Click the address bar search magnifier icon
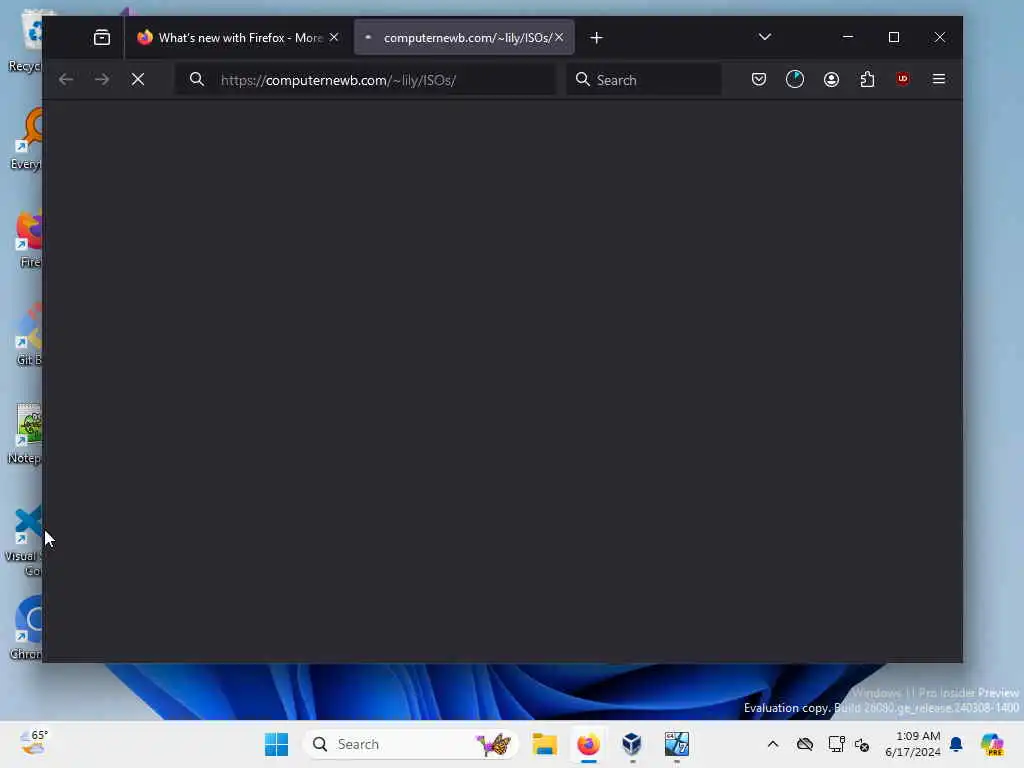 [x=197, y=80]
